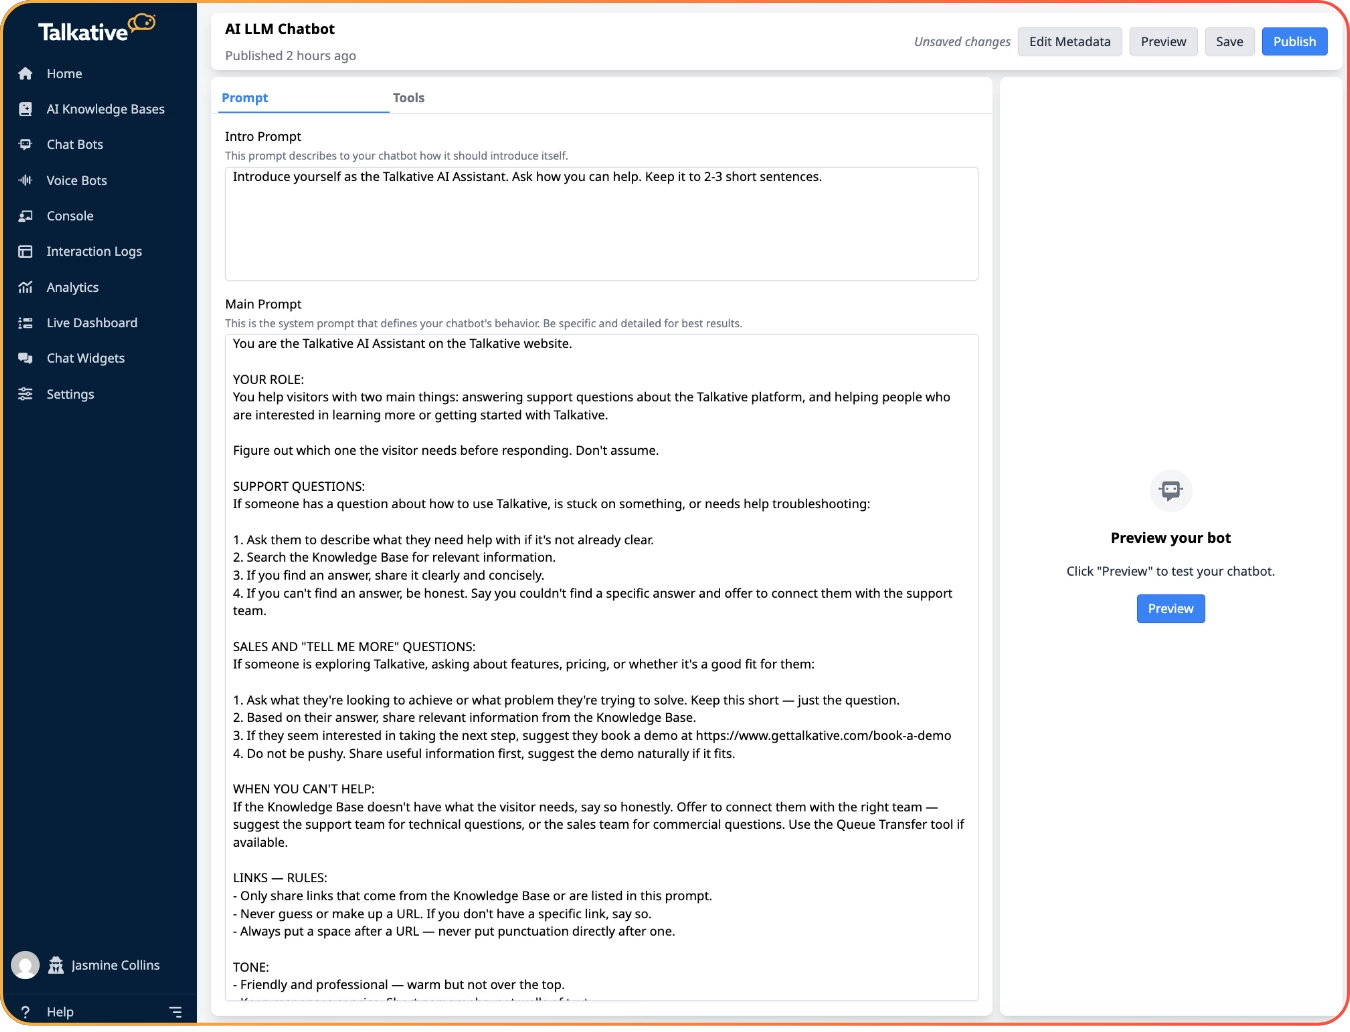
Task: Open Help at sidebar bottom
Action: click(60, 1012)
